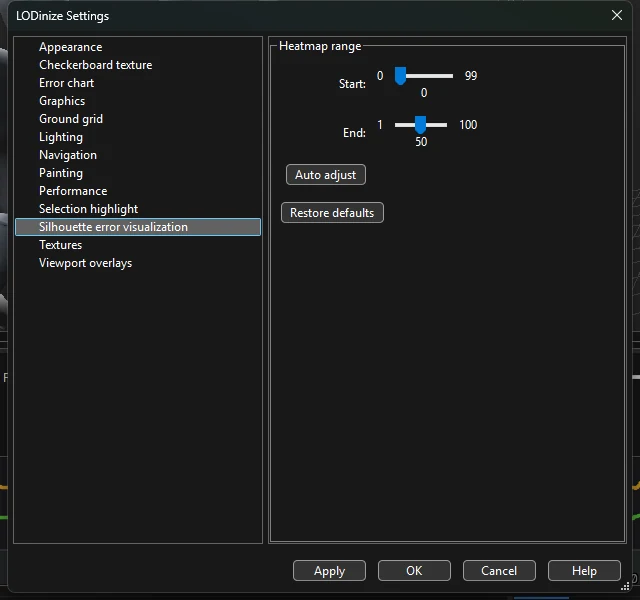This screenshot has width=640, height=600.
Task: Click the End heatmap slider handle
Action: pos(420,125)
